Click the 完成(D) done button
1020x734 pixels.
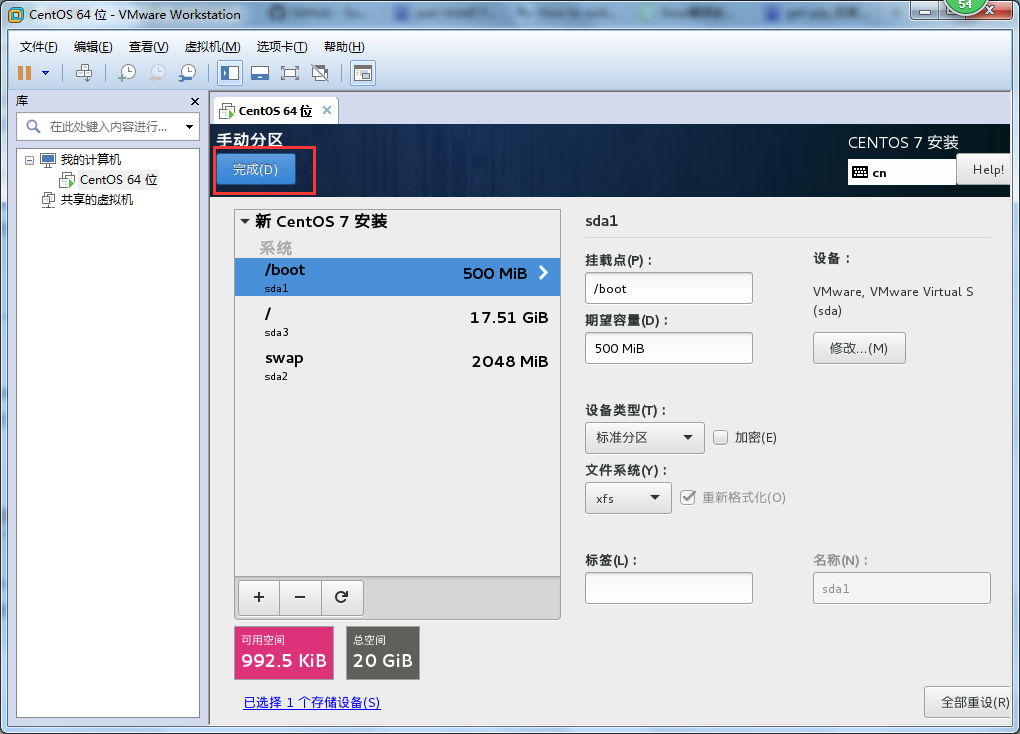256,169
